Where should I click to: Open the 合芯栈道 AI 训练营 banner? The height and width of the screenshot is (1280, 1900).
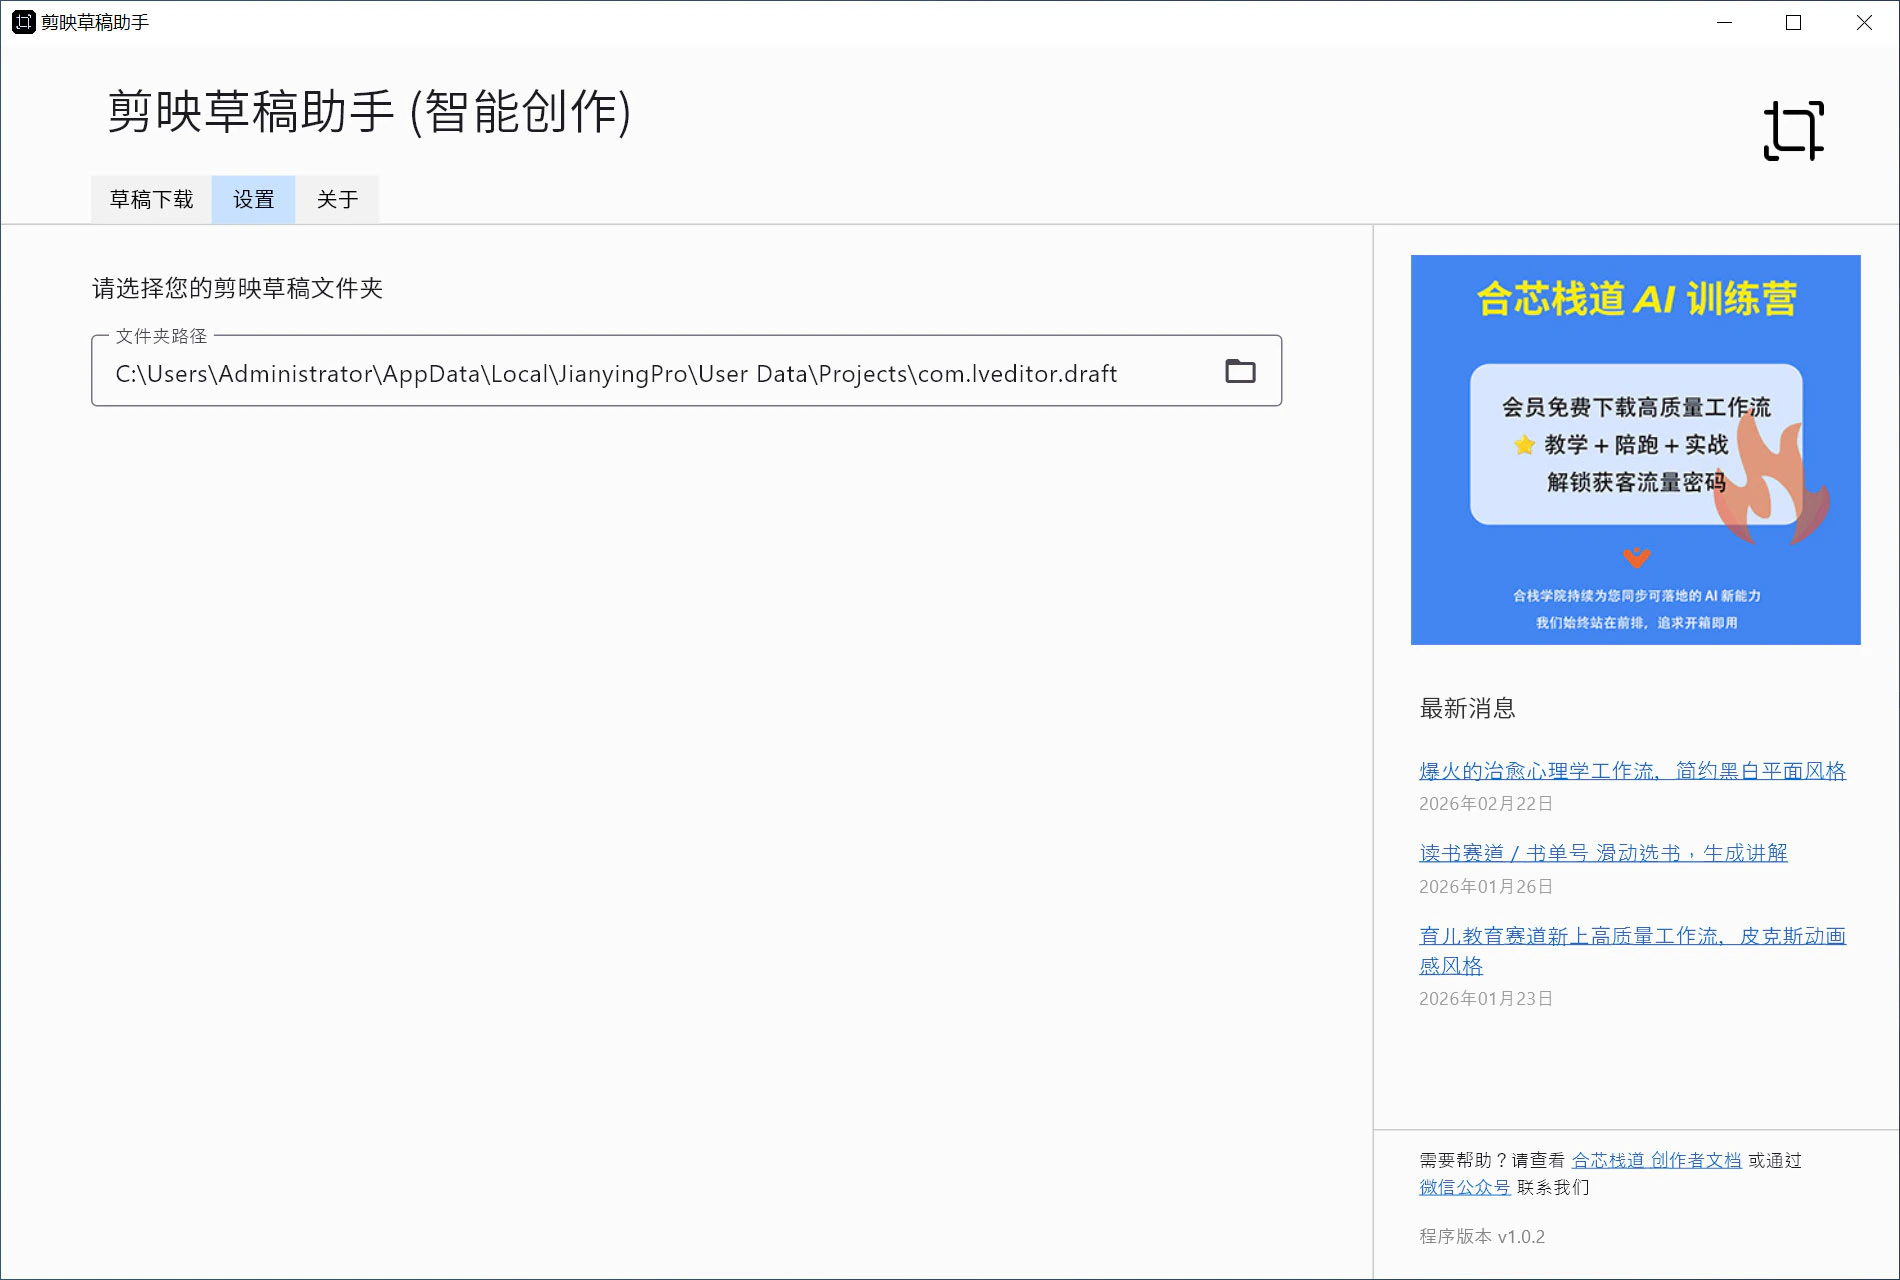[1635, 450]
